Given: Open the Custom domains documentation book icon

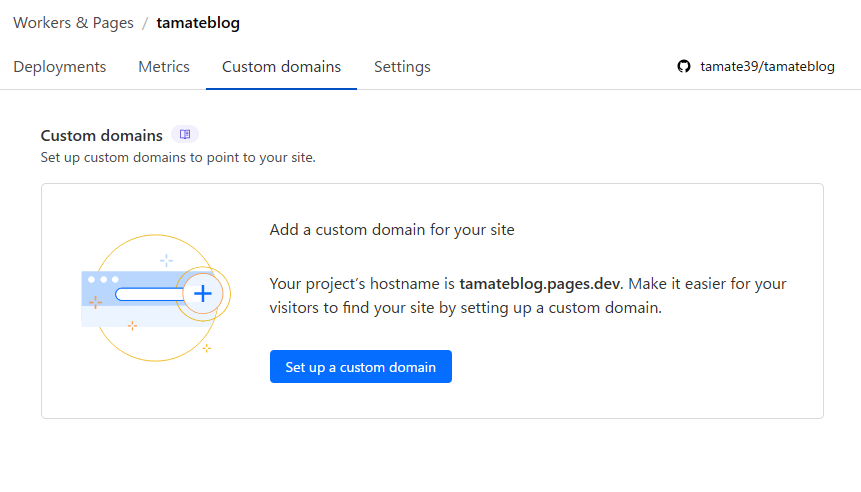Looking at the screenshot, I should click(185, 135).
